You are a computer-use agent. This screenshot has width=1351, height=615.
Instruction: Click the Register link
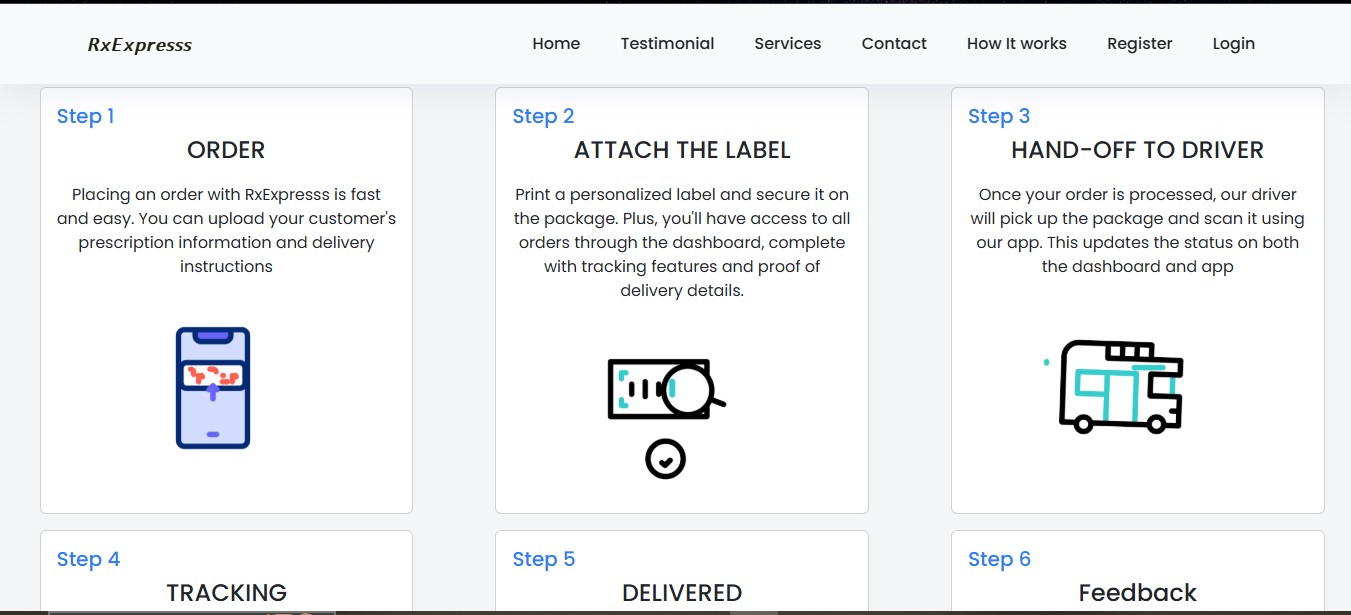[x=1140, y=44]
